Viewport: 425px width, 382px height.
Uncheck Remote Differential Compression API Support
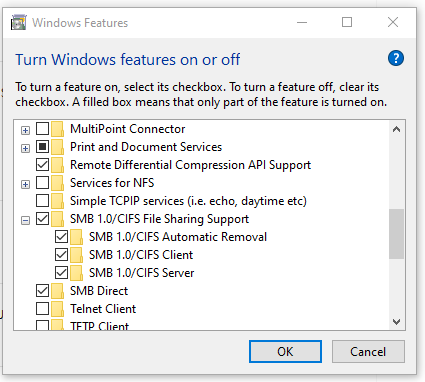42,165
